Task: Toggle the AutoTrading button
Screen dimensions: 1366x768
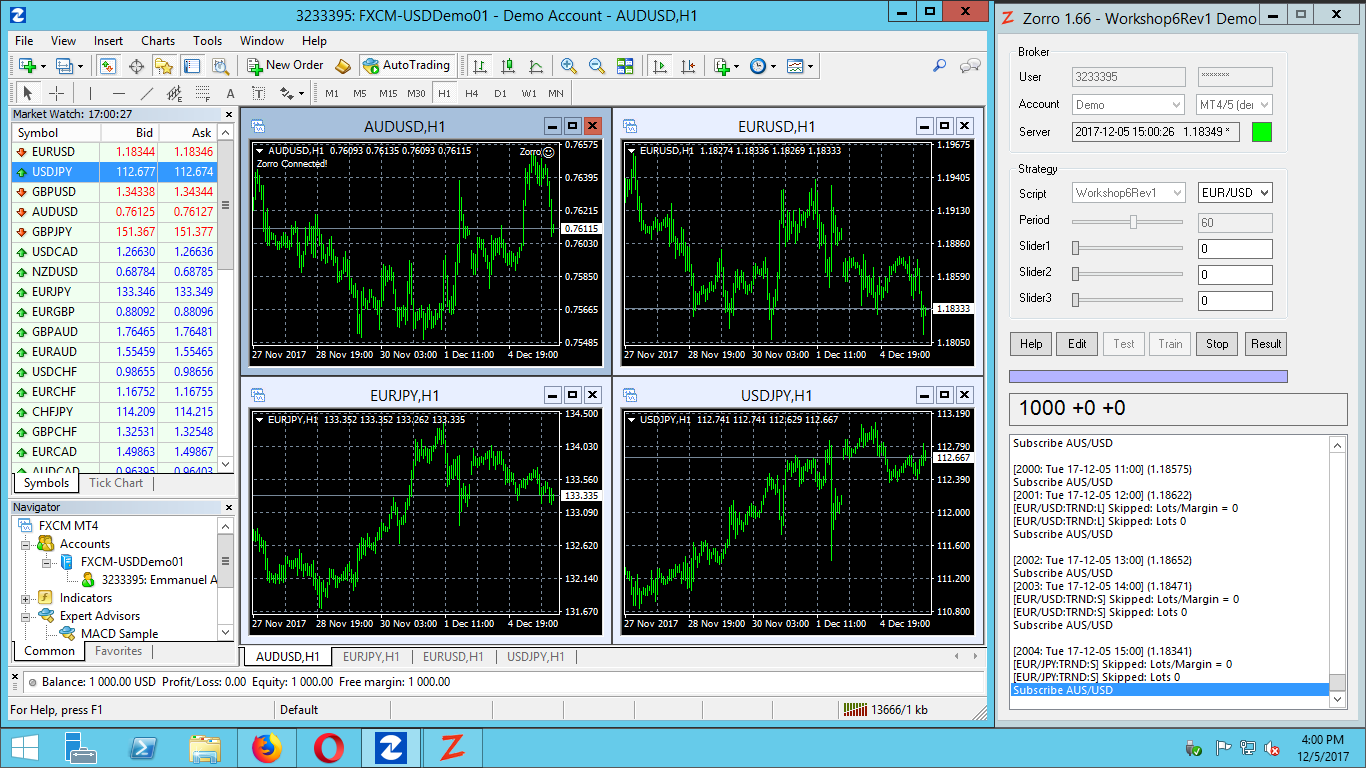Action: (x=406, y=66)
